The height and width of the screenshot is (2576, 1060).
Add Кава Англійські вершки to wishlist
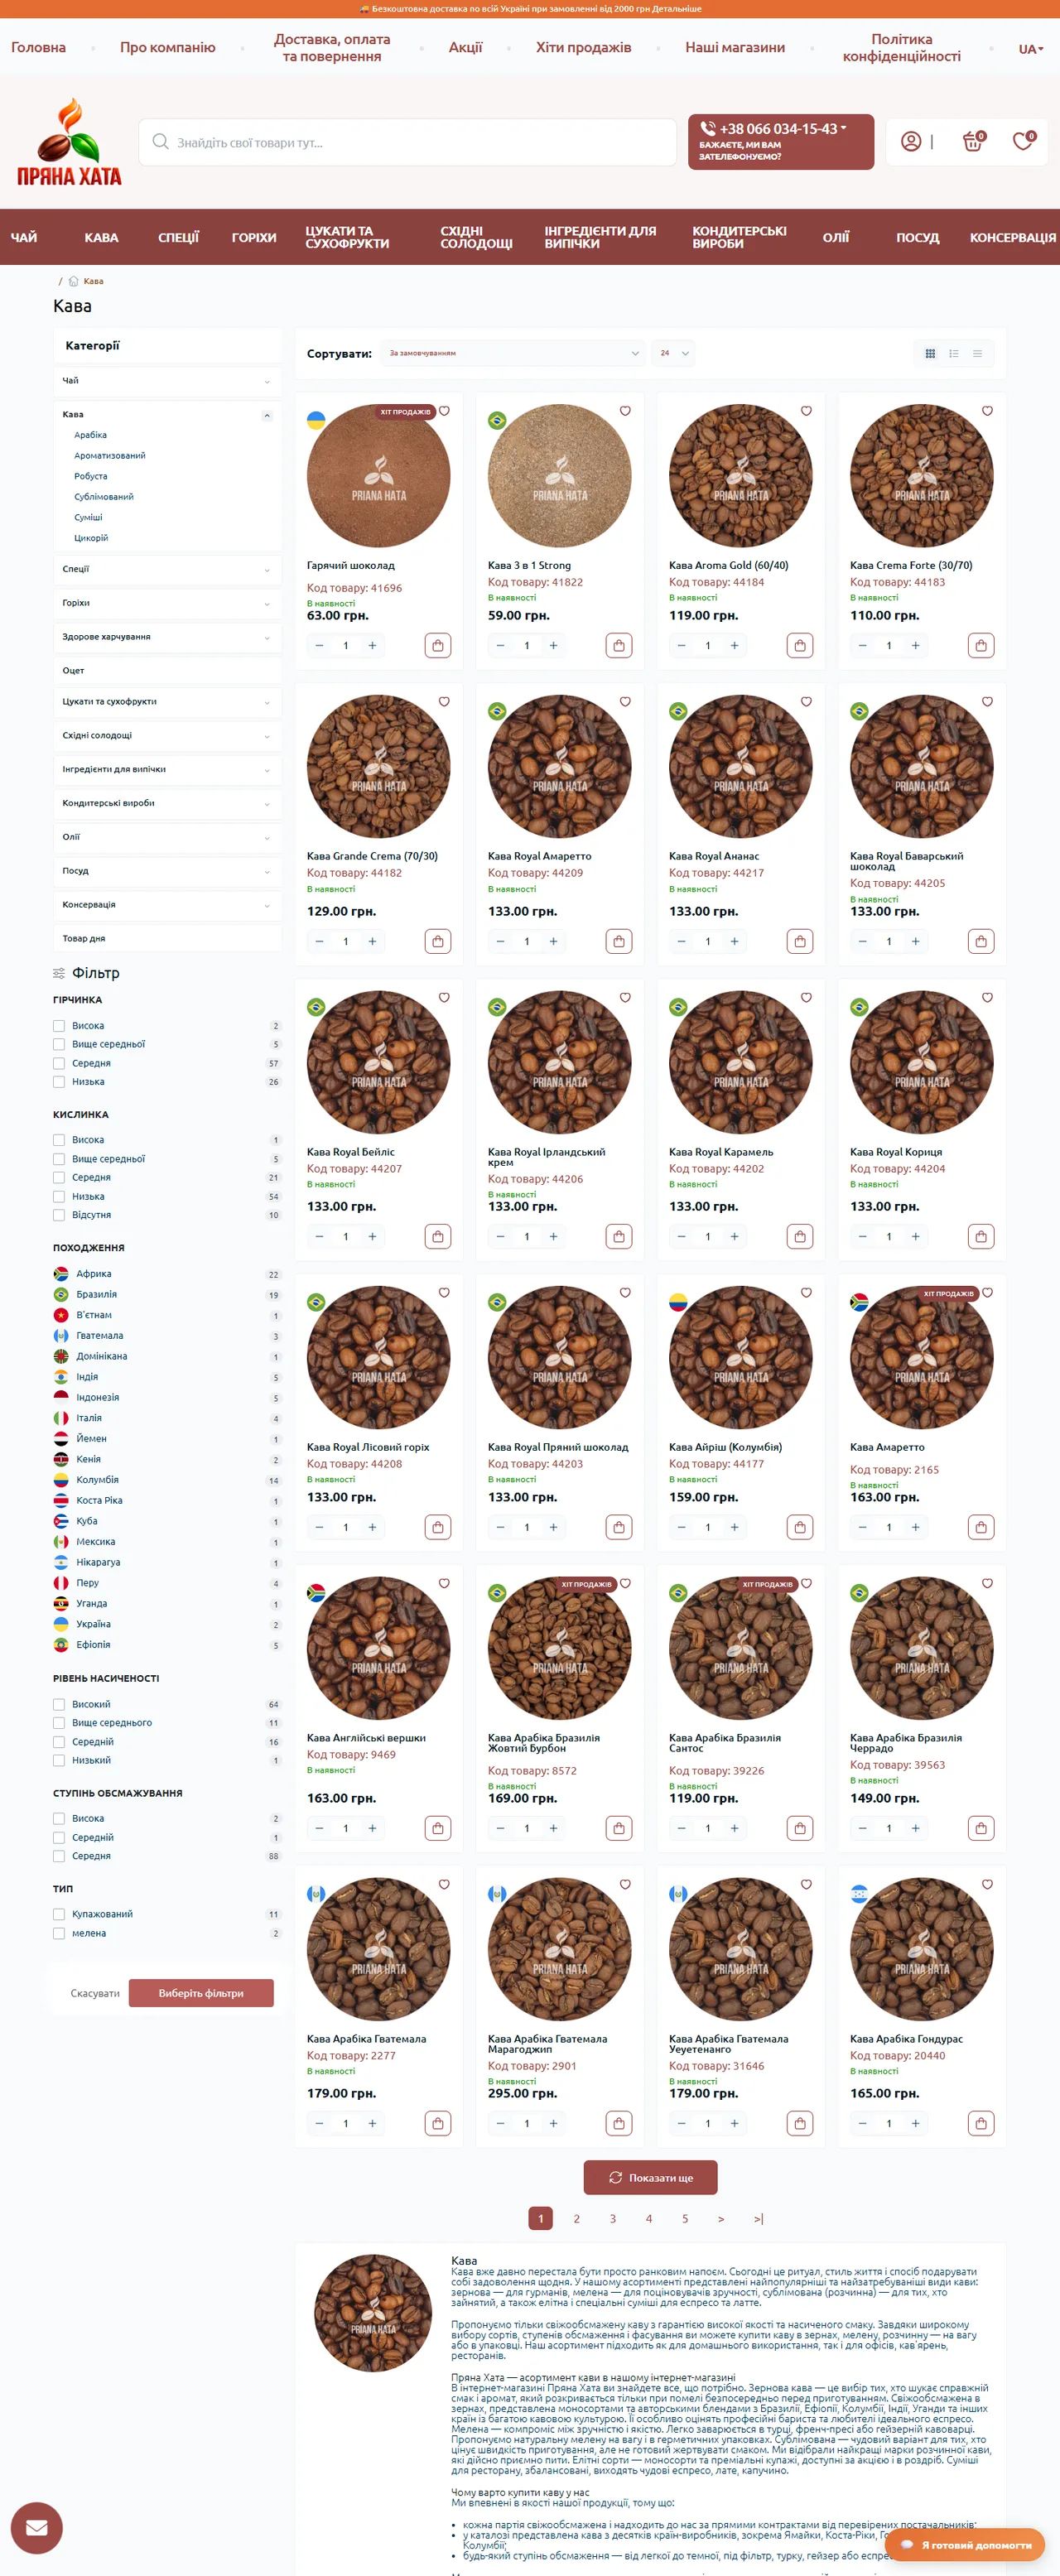tap(444, 1583)
